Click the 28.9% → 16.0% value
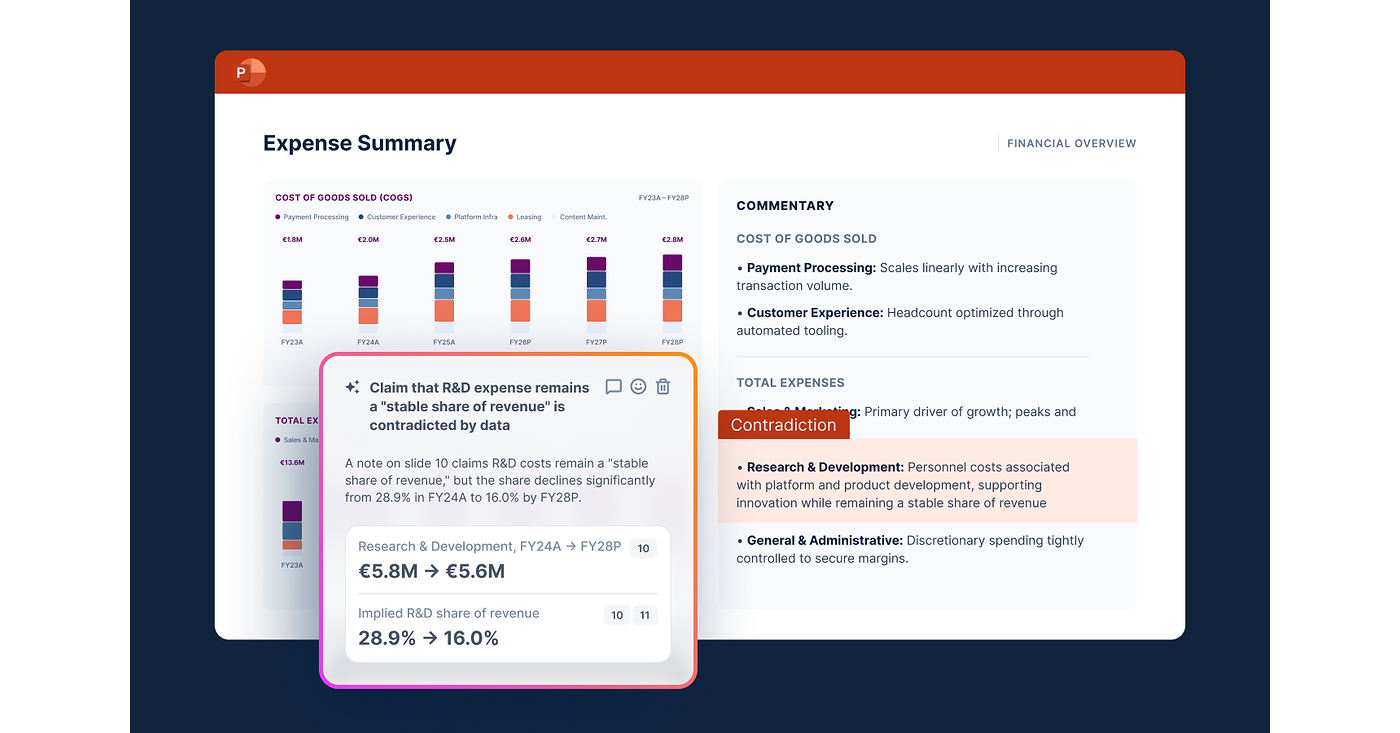The image size is (1400, 733). 429,638
